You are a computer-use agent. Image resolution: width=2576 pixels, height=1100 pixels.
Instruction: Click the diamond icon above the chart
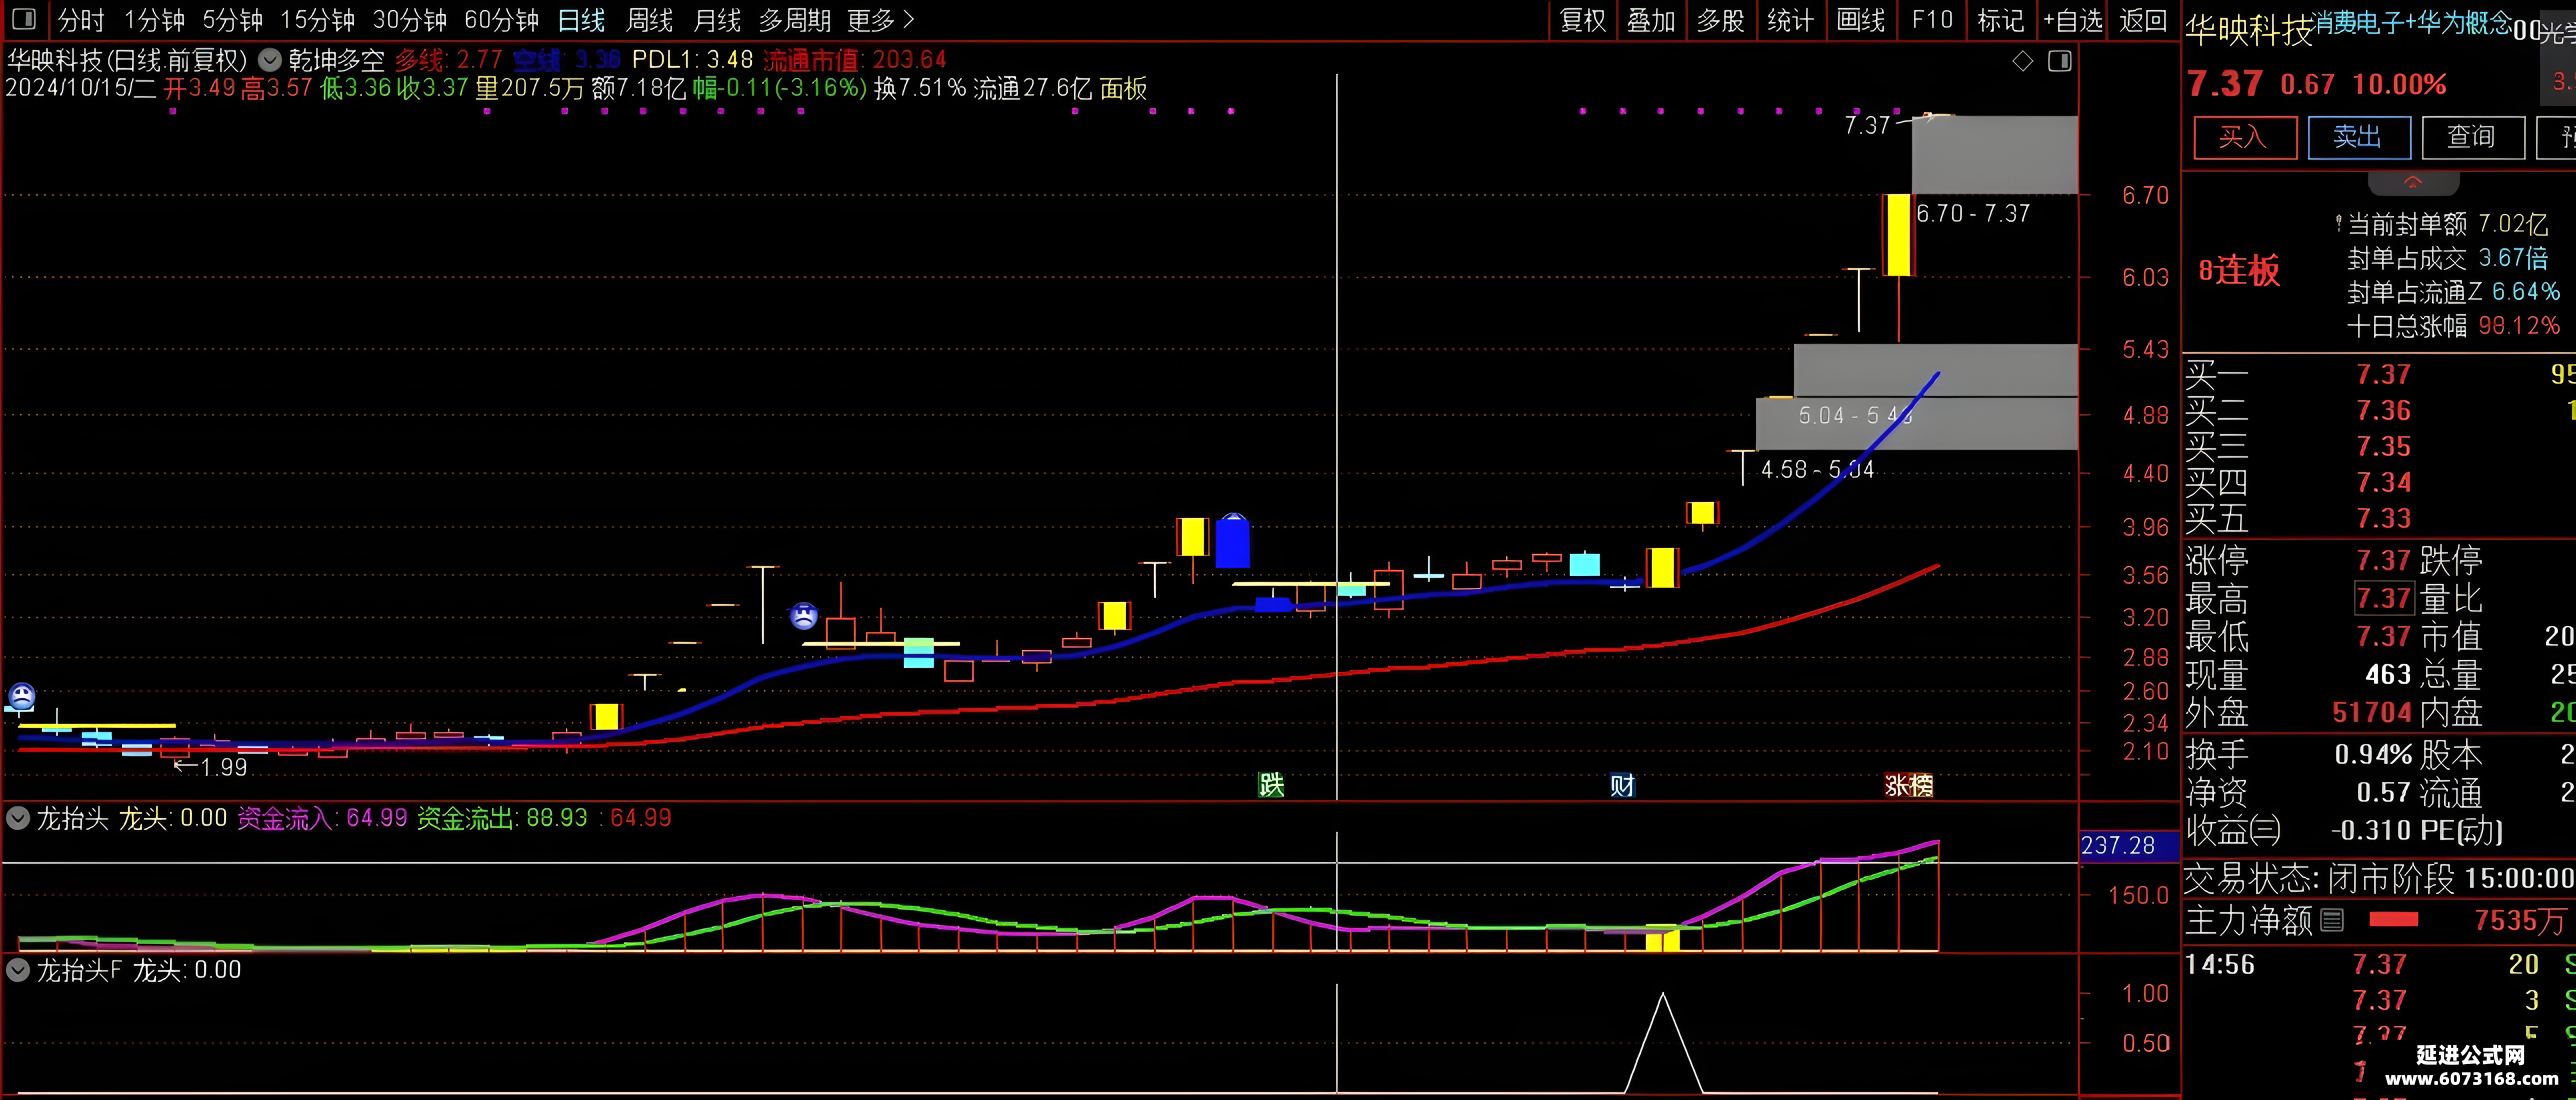[2023, 62]
